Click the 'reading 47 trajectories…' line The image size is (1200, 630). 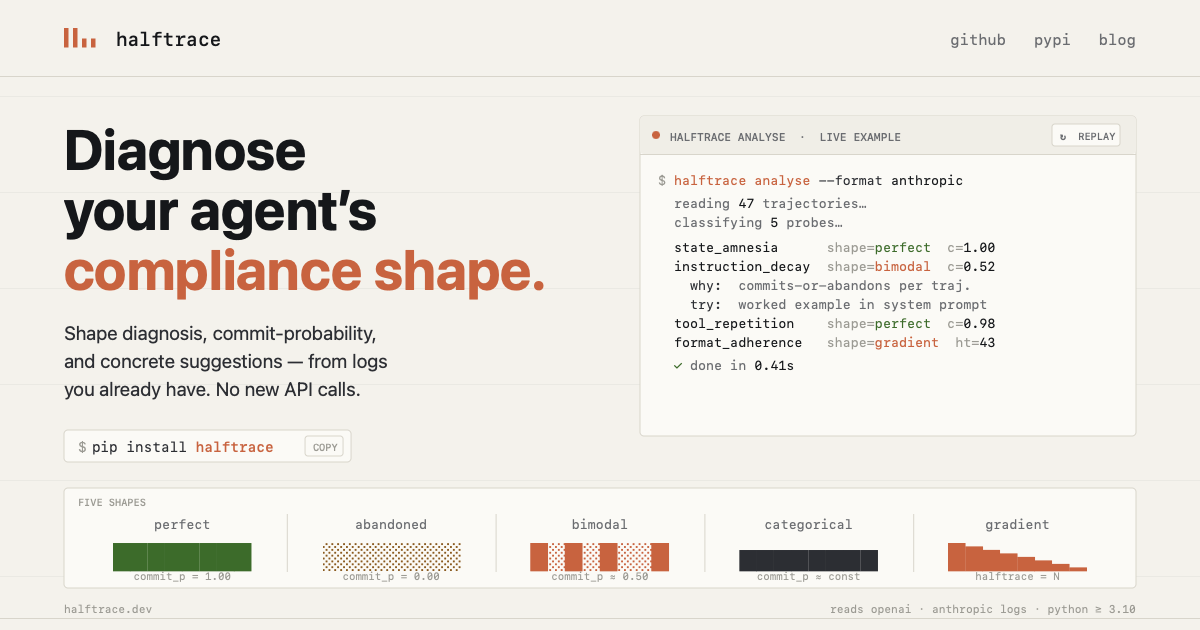(x=770, y=204)
